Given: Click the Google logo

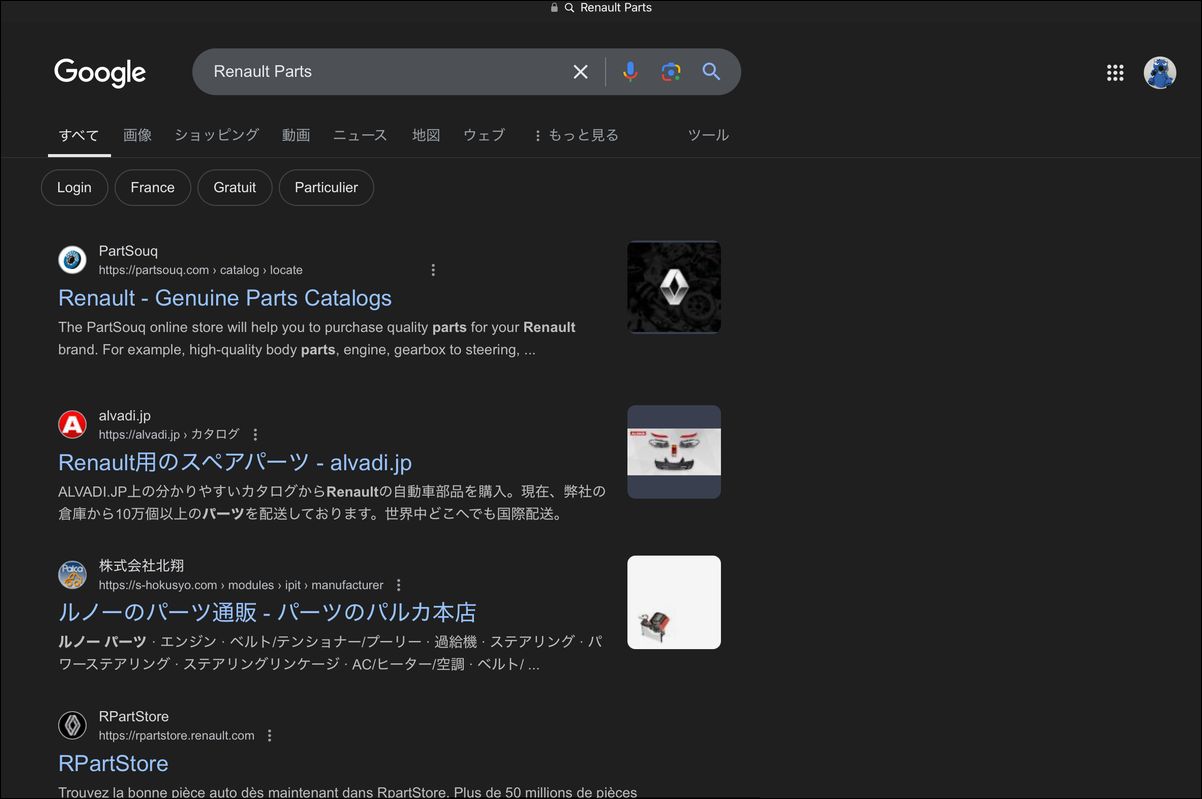Looking at the screenshot, I should pos(100,72).
